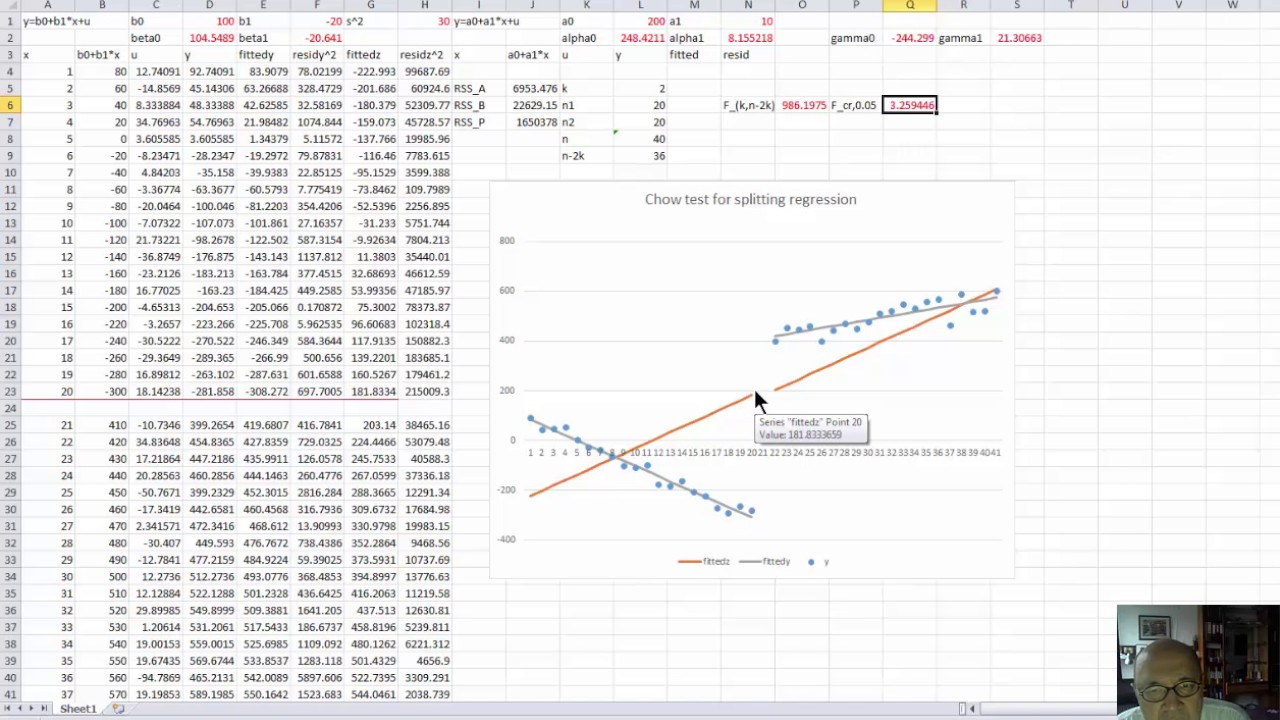Select row 6 header
Viewport: 1280px width, 720px height.
10,105
